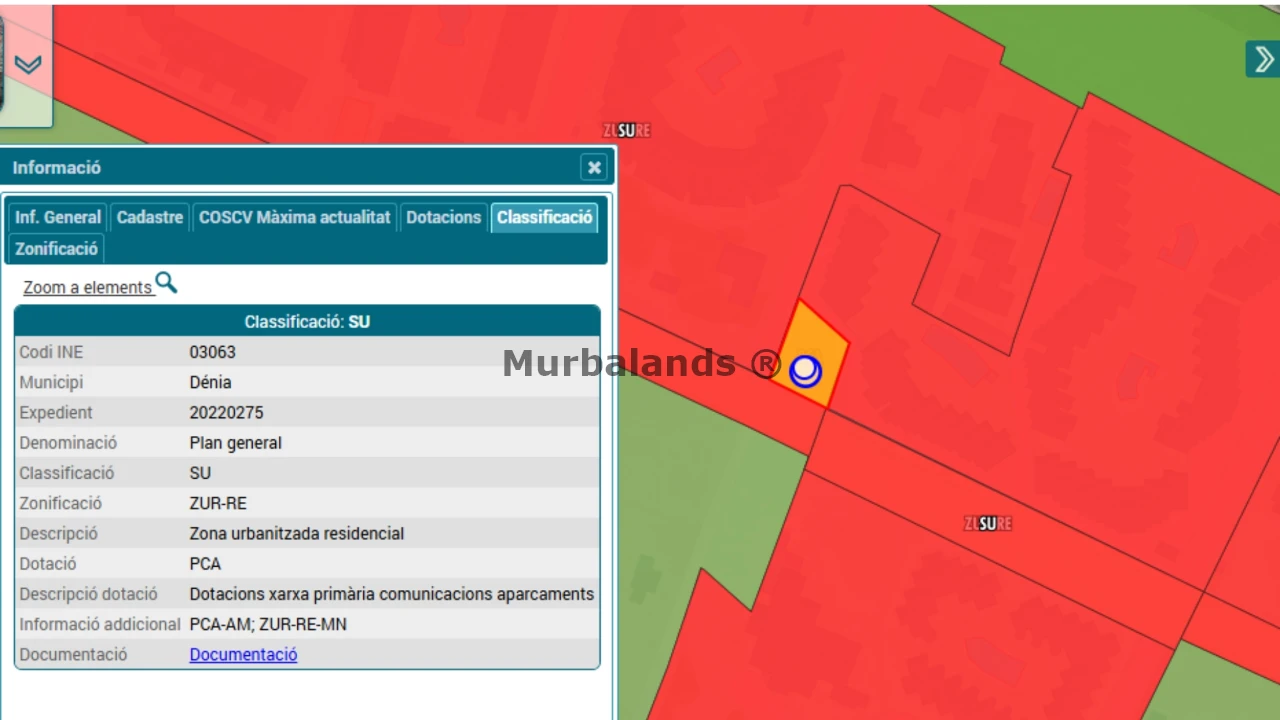Select the Classificació tab

(x=544, y=217)
